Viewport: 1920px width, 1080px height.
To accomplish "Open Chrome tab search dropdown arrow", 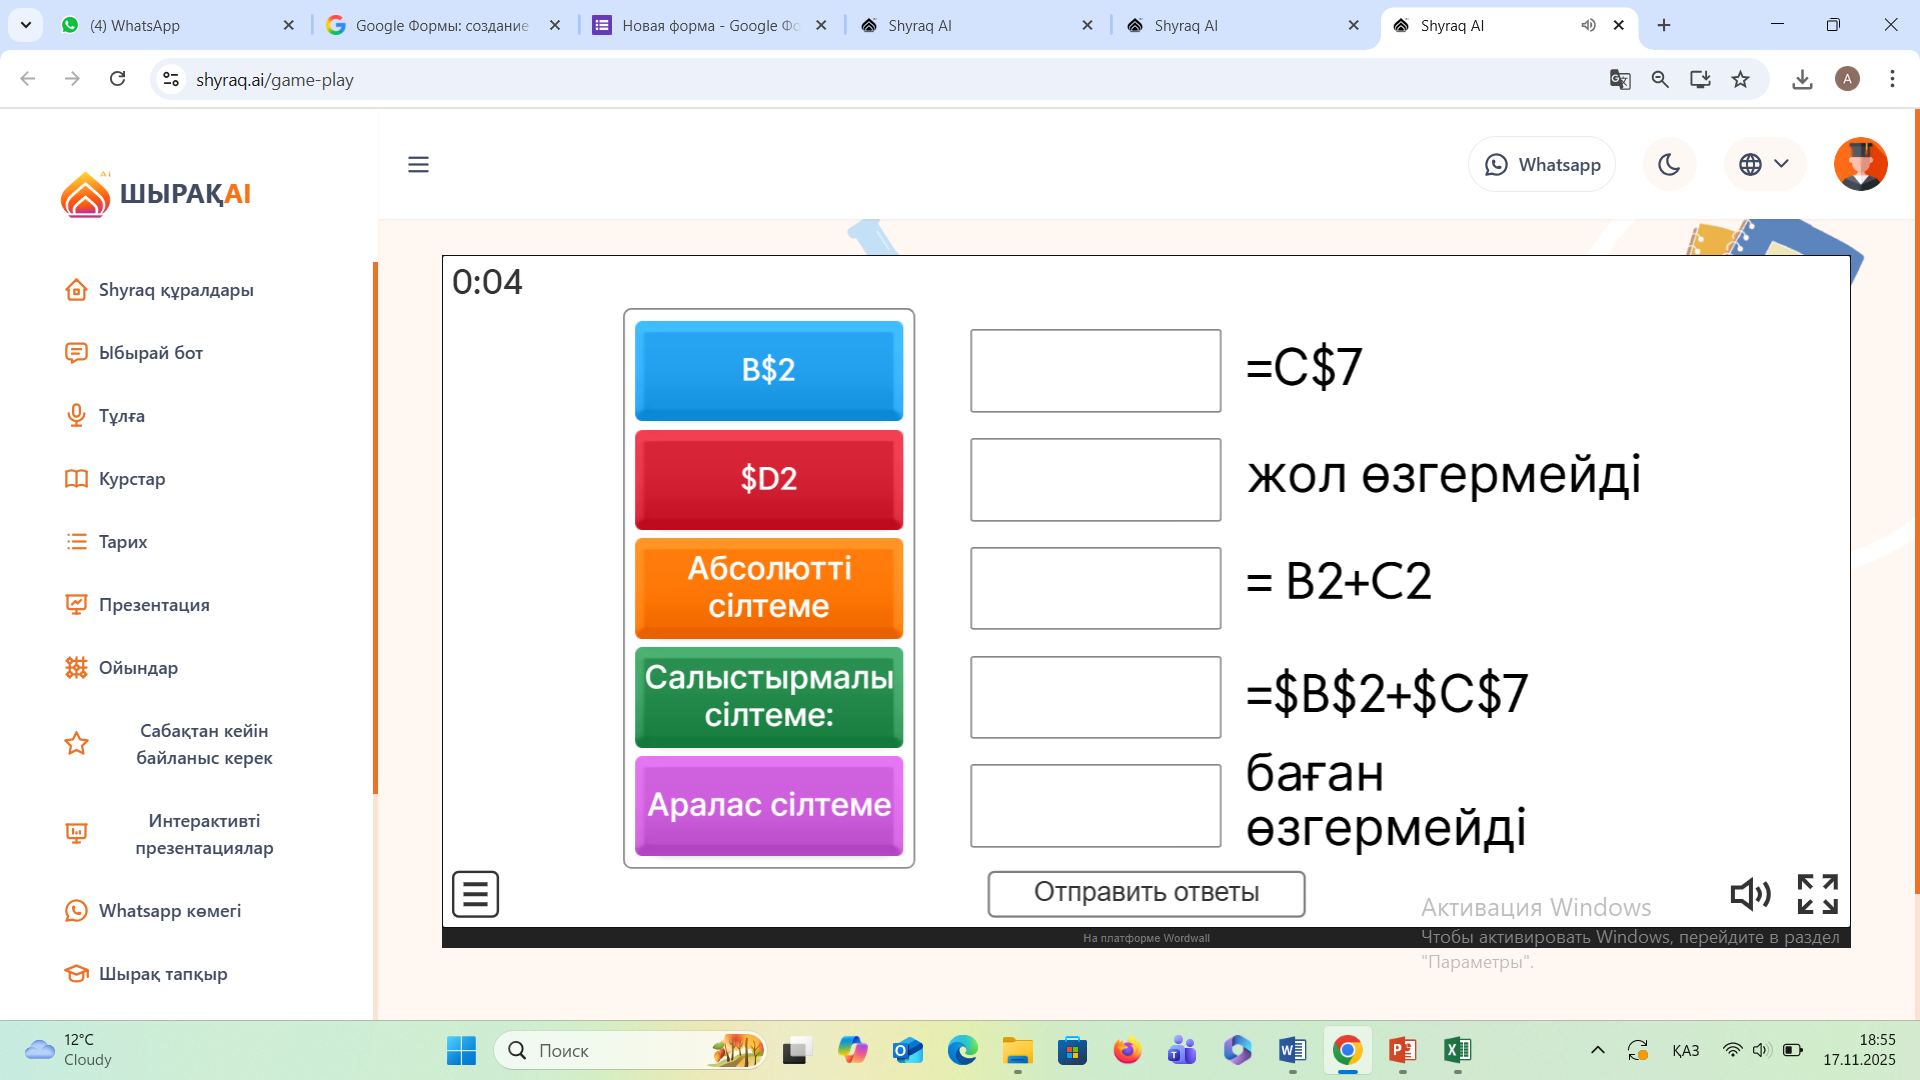I will pyautogui.click(x=25, y=25).
